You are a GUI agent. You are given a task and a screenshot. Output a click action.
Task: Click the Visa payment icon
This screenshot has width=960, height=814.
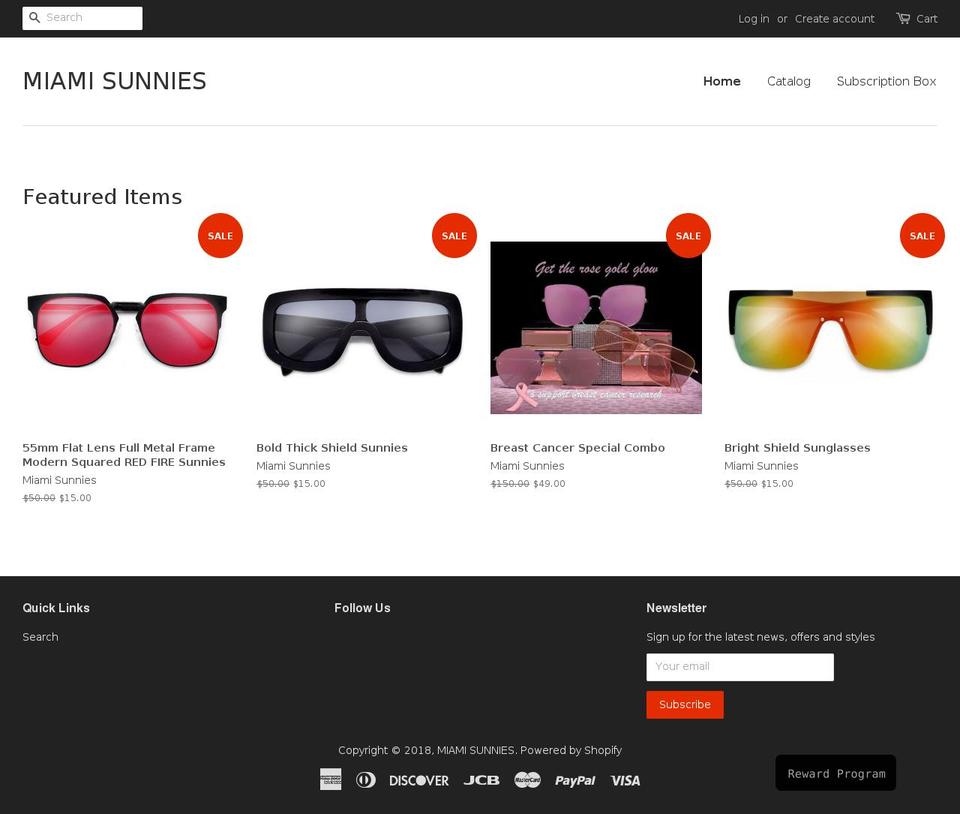click(625, 780)
